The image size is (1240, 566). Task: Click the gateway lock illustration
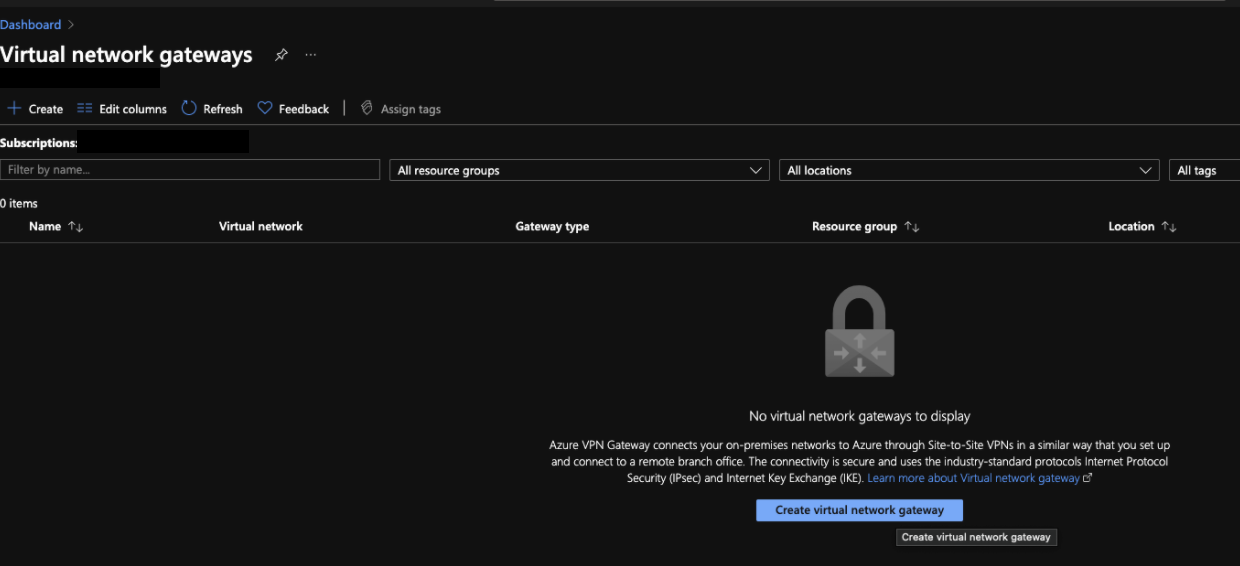[859, 332]
